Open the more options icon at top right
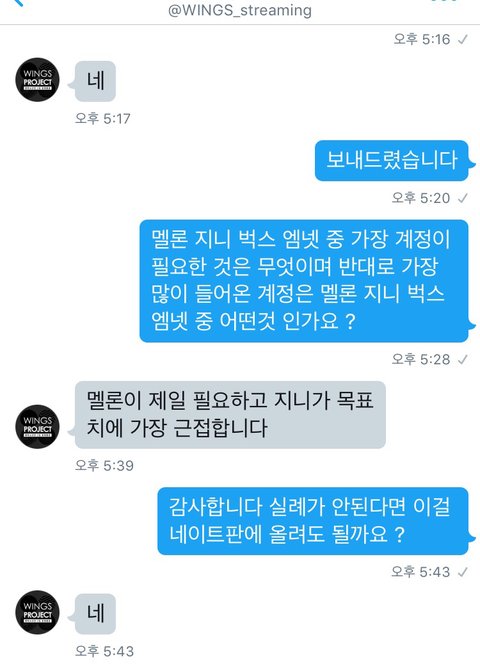The image size is (480, 671). pyautogui.click(x=443, y=1)
